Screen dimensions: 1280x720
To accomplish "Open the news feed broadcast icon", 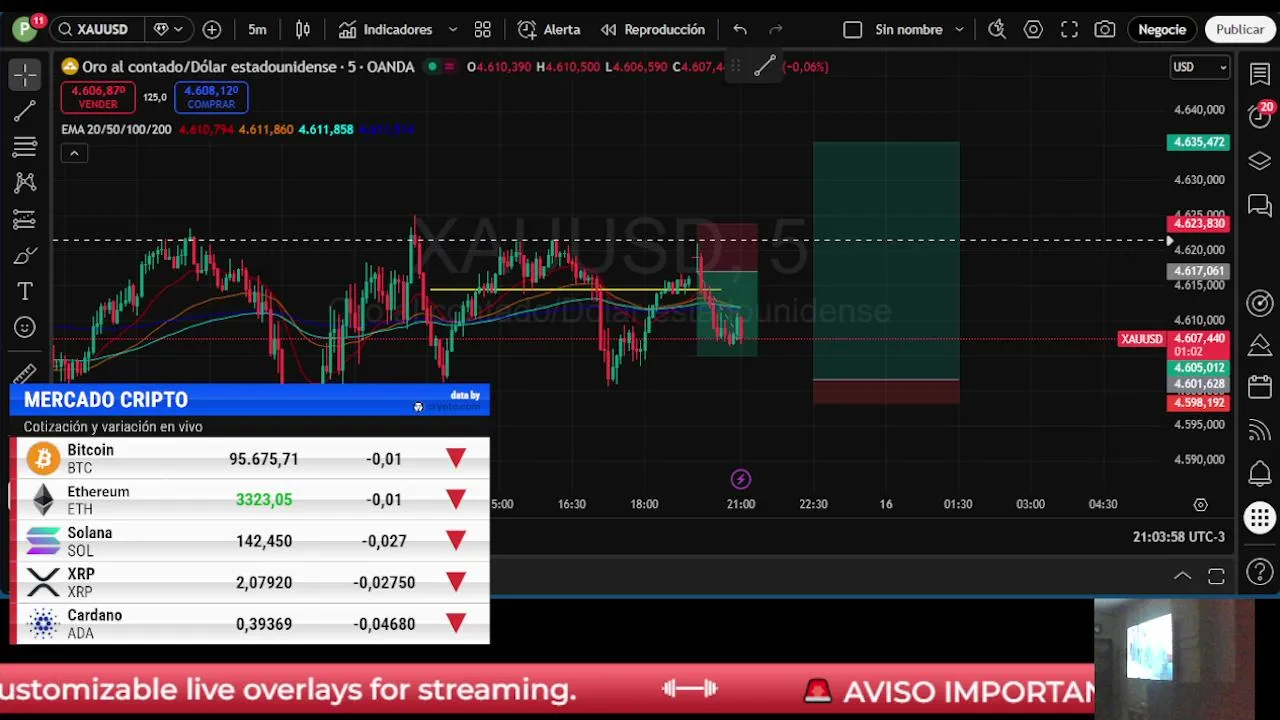I will pyautogui.click(x=1260, y=431).
